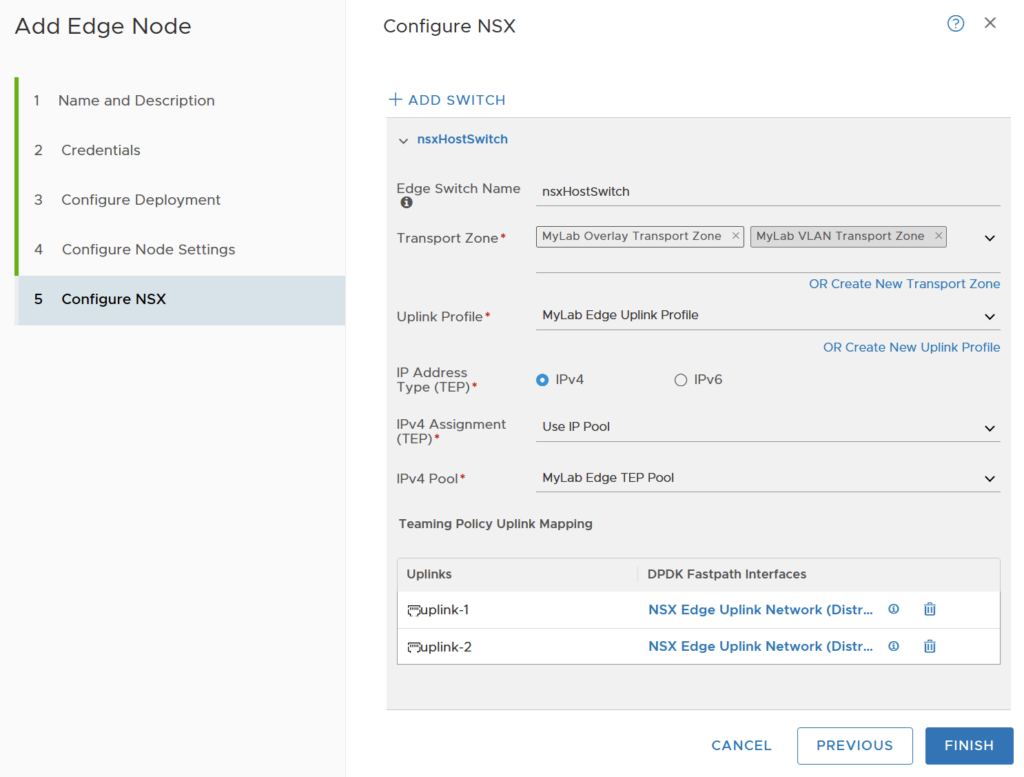Delete the uplink-1 interface mapping

[929, 609]
